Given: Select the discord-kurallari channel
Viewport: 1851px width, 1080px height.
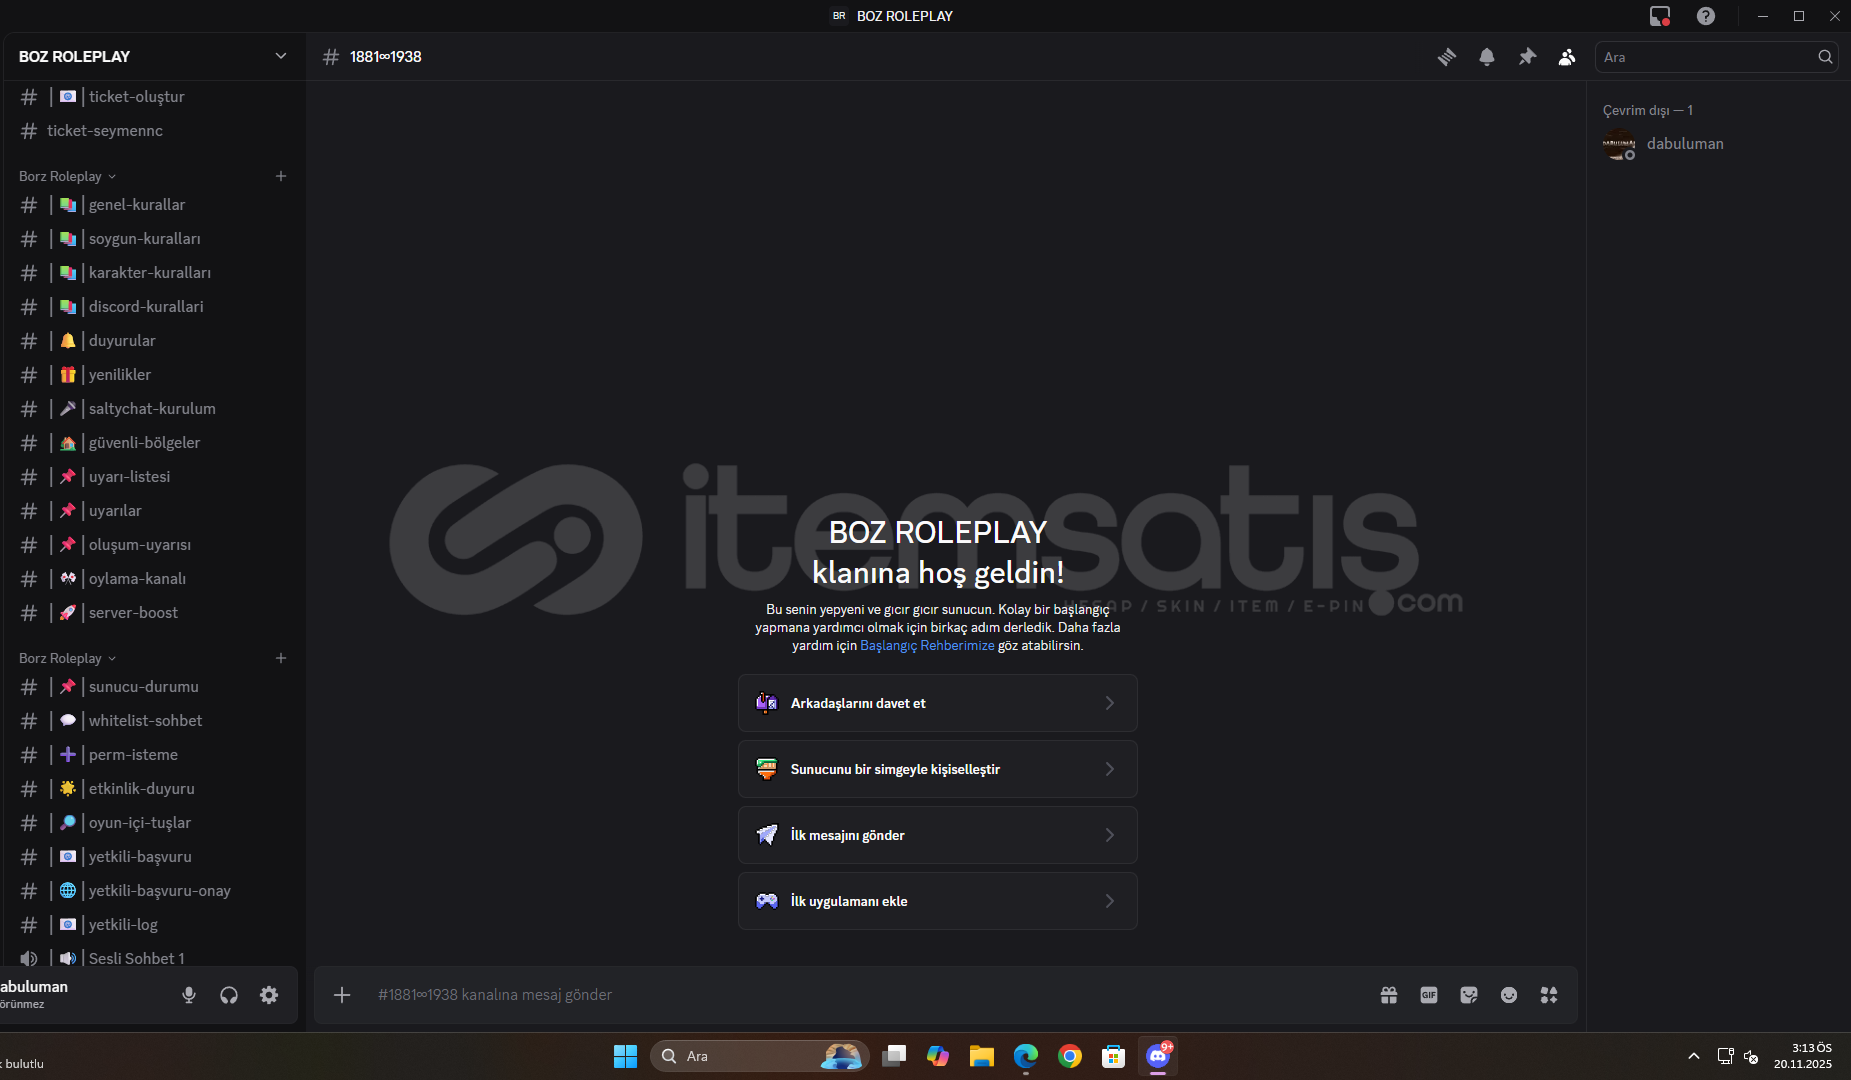Looking at the screenshot, I should 152,307.
